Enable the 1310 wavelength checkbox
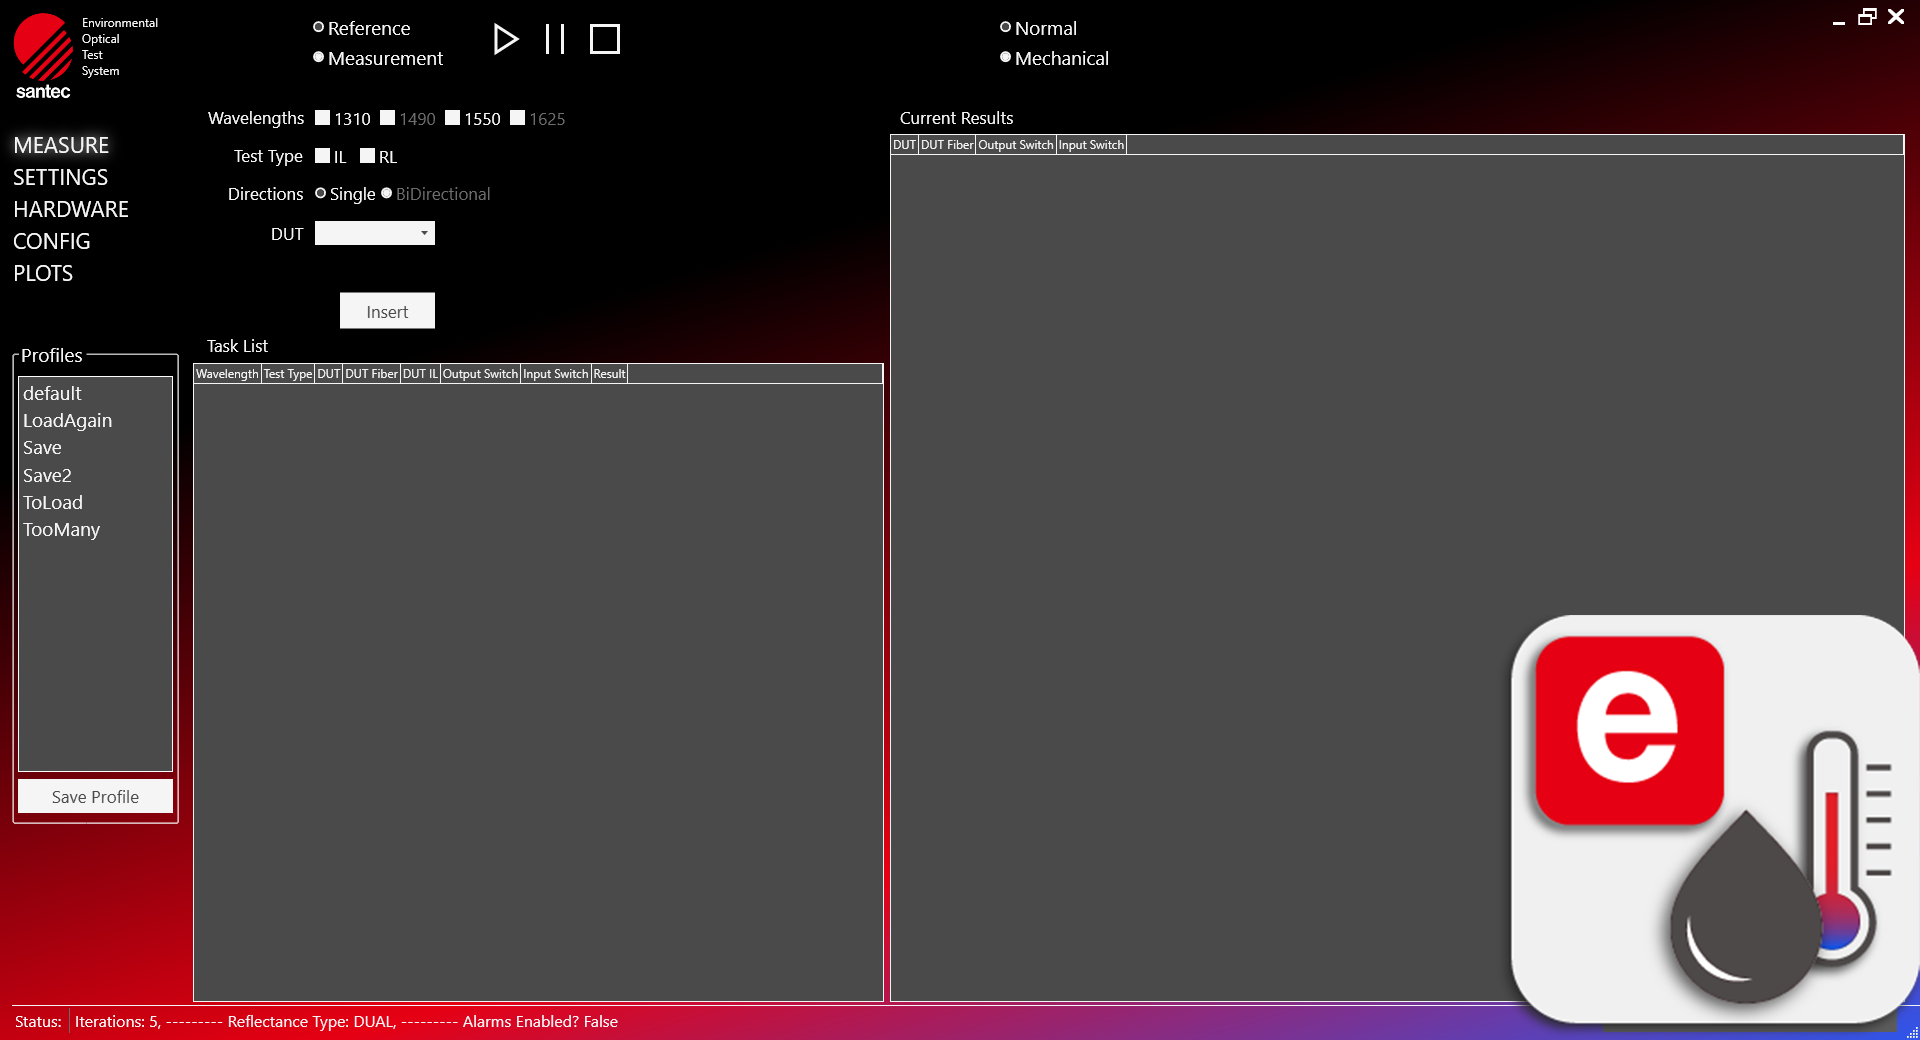The width and height of the screenshot is (1920, 1040). (322, 117)
